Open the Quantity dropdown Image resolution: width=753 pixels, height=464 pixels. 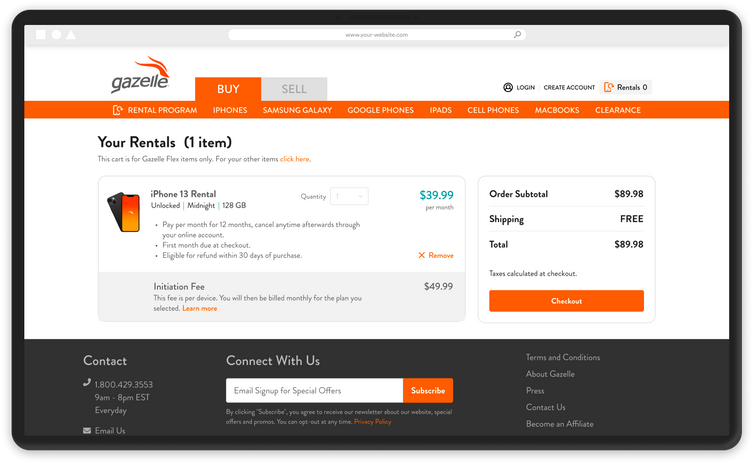[x=349, y=196]
